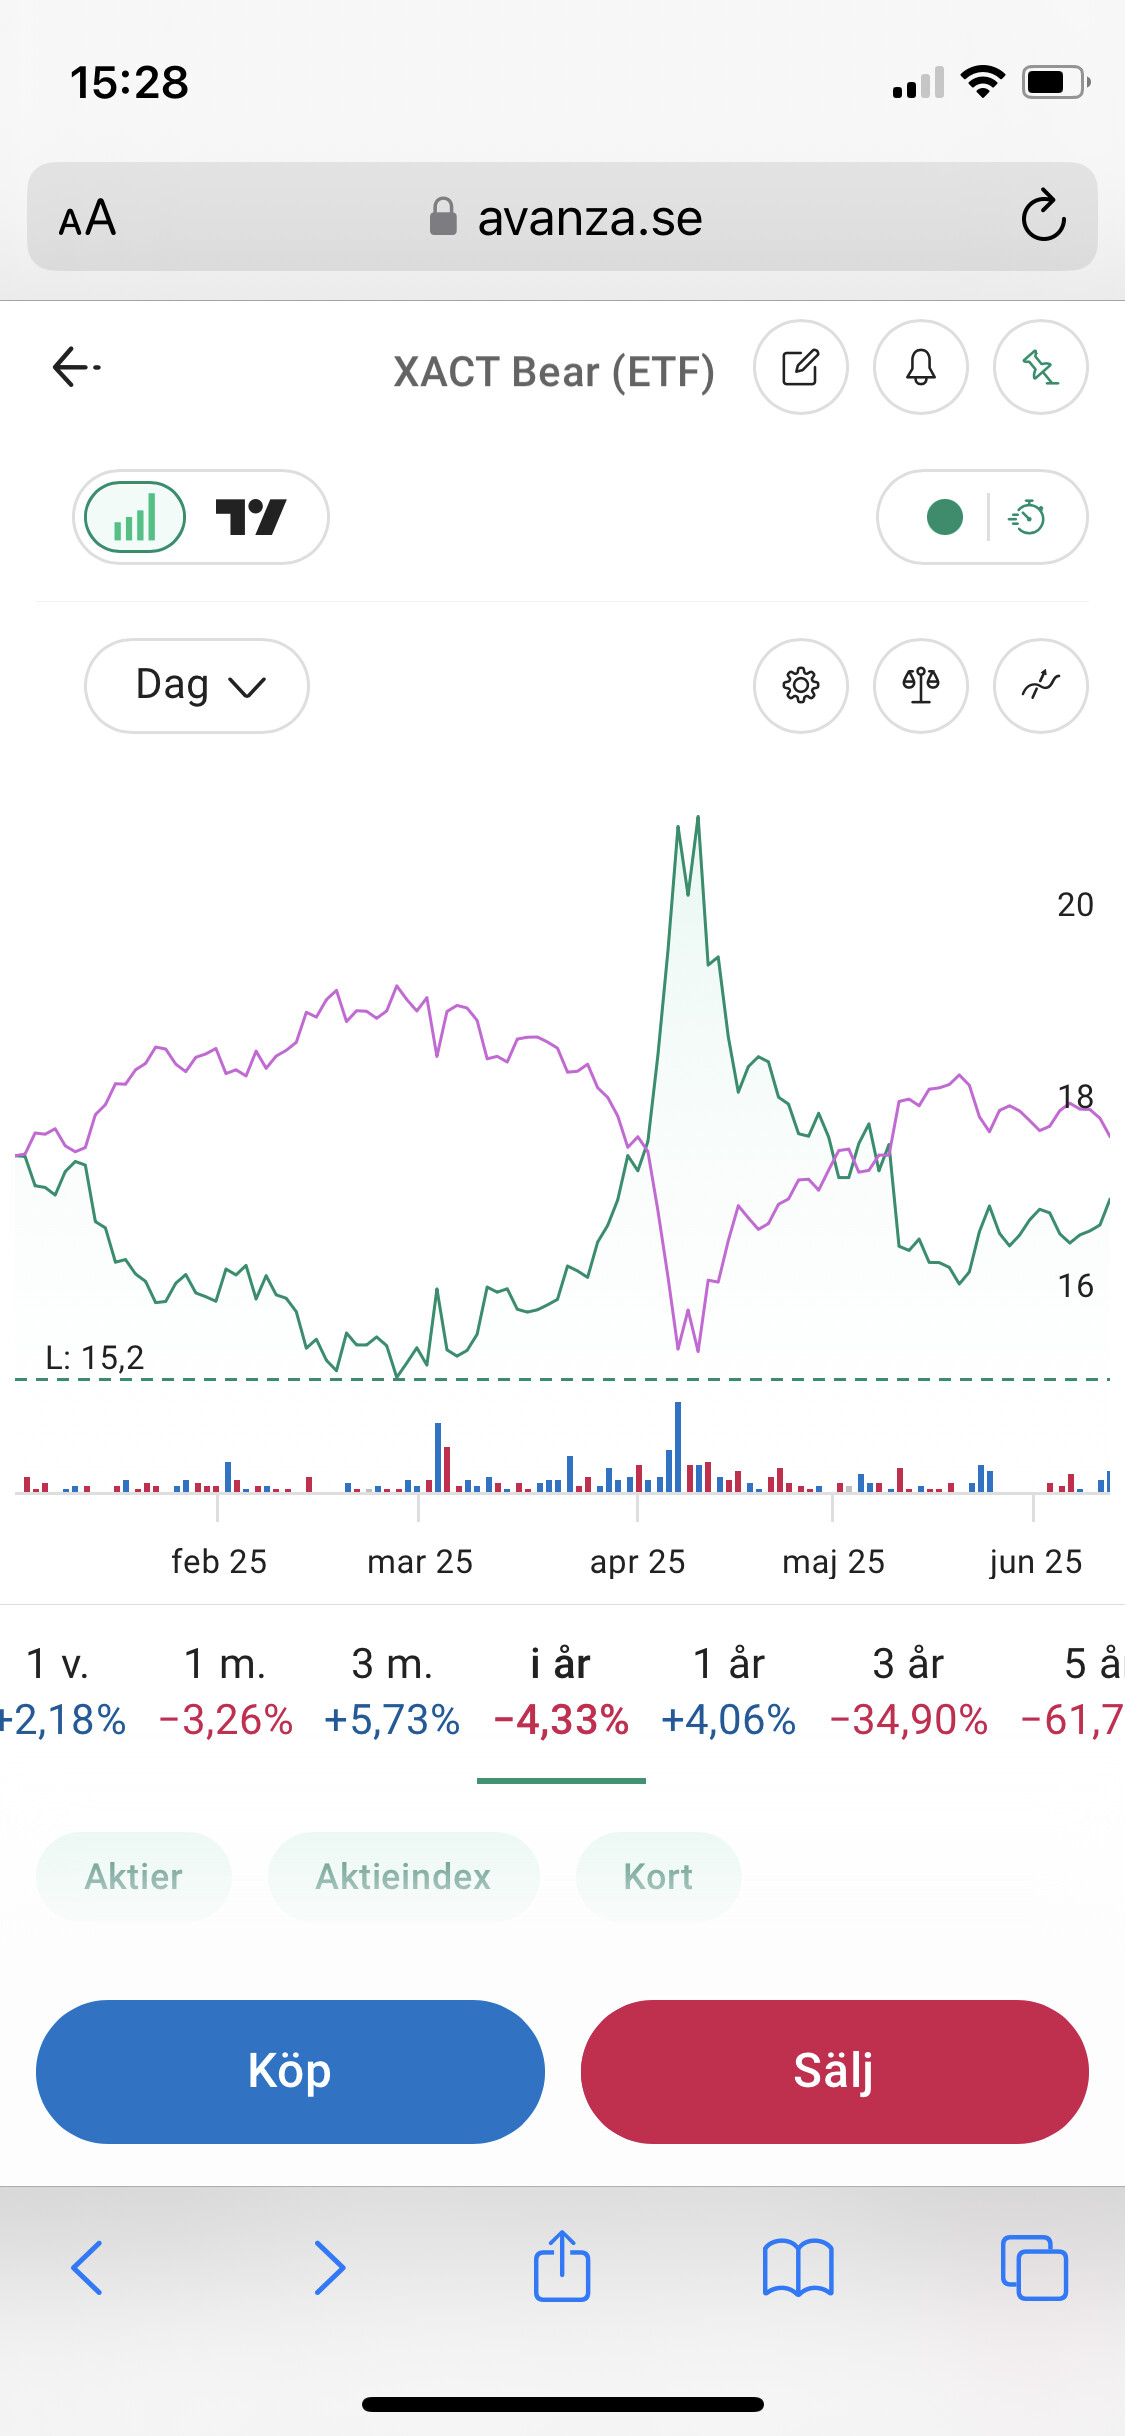Toggle the green realtime dot indicator
The height and width of the screenshot is (2436, 1125).
[944, 517]
